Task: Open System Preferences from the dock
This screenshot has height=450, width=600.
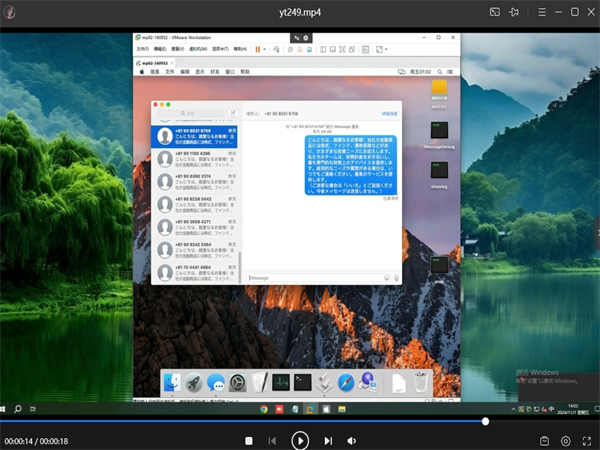Action: point(237,382)
